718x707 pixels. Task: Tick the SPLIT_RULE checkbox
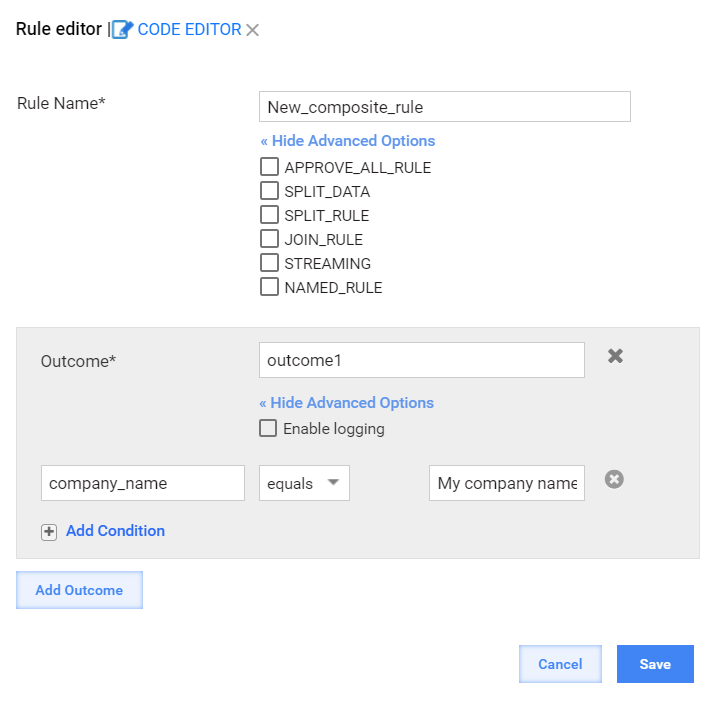point(269,214)
